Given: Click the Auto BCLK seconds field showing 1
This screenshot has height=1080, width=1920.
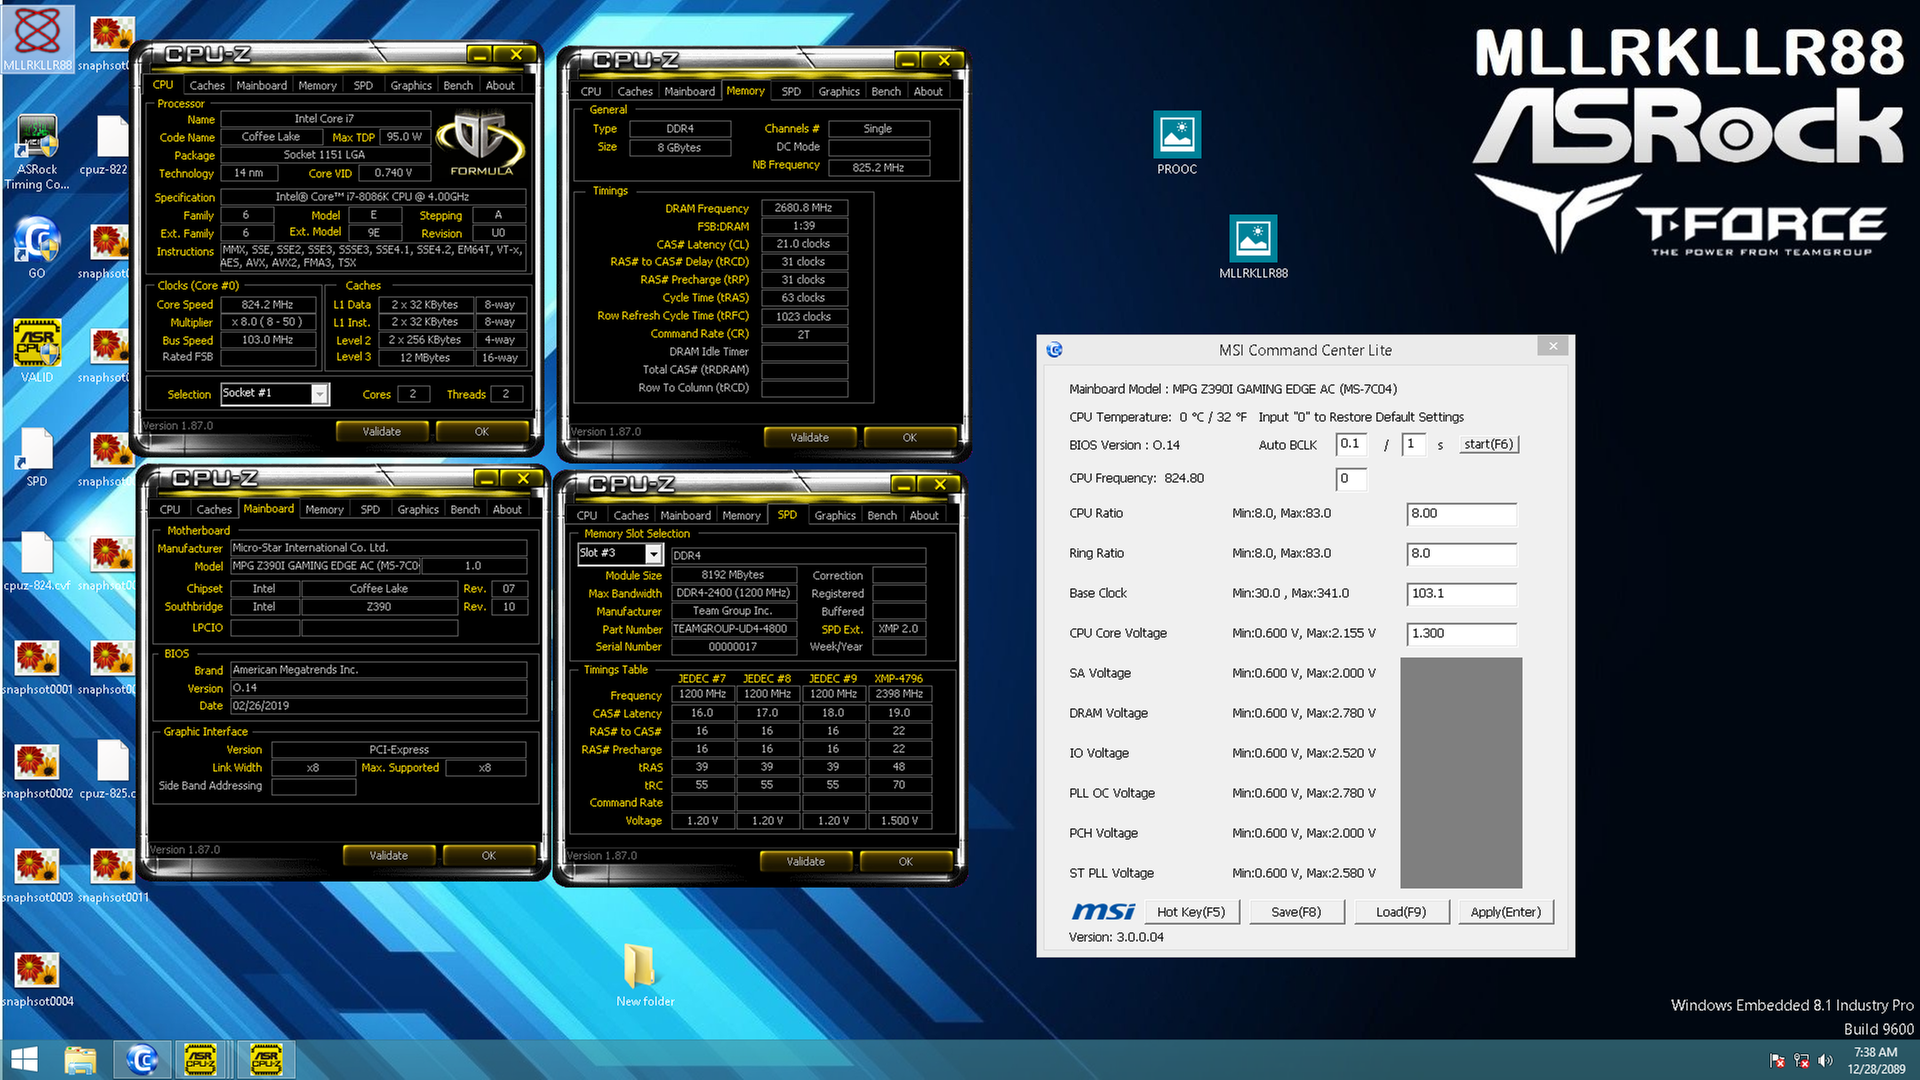Looking at the screenshot, I should [1413, 444].
